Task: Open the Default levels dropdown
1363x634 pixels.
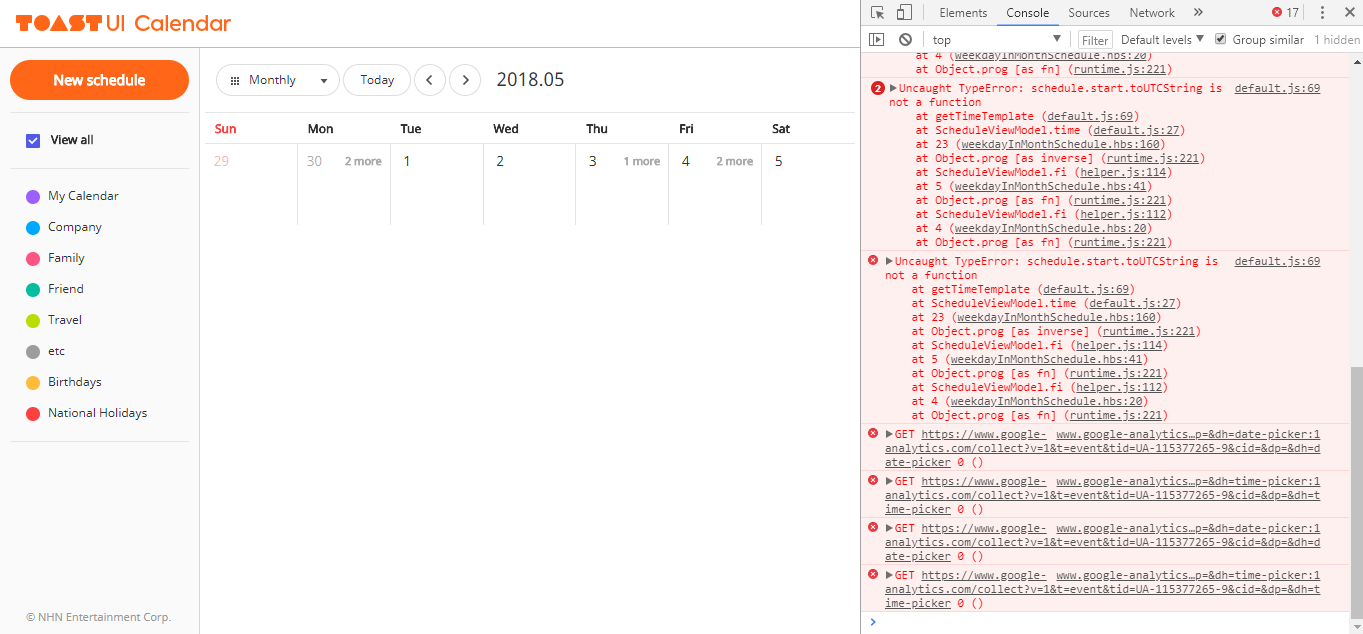Action: click(x=1159, y=38)
